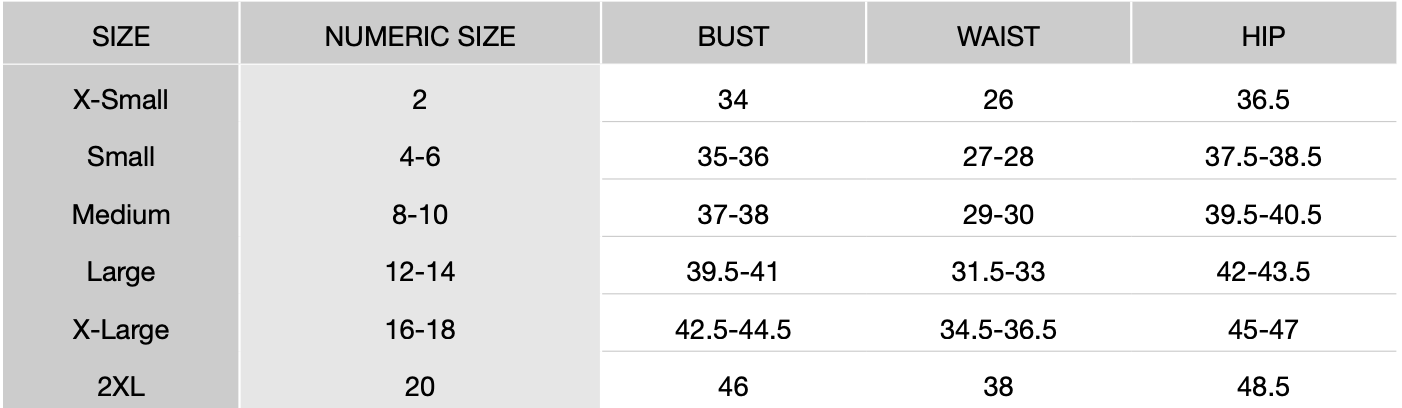The image size is (1402, 408).
Task: Click hip measurement 42-43.5
Action: (x=1265, y=272)
